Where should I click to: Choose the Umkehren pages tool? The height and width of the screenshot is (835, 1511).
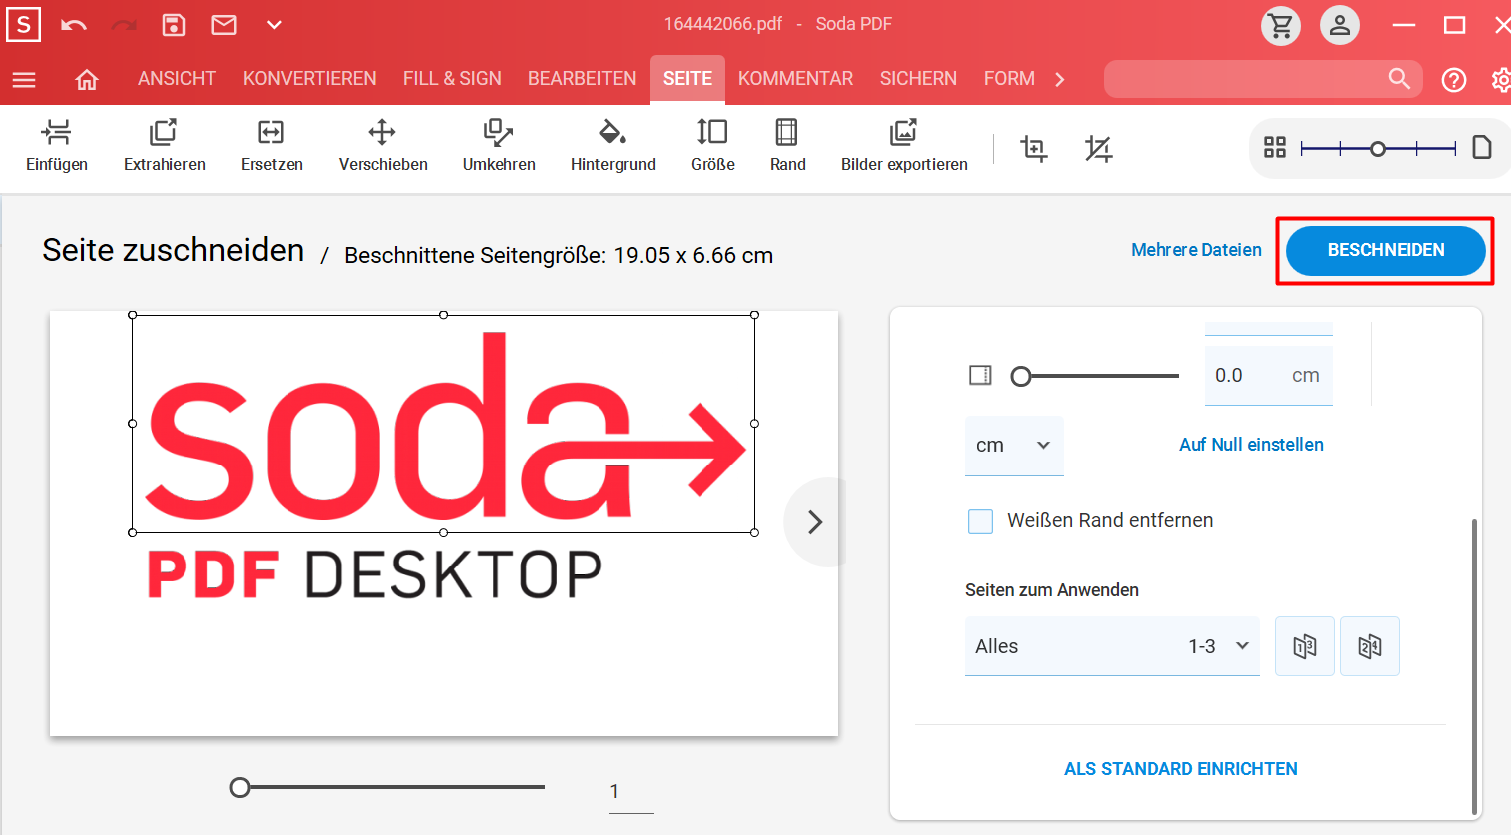(499, 146)
